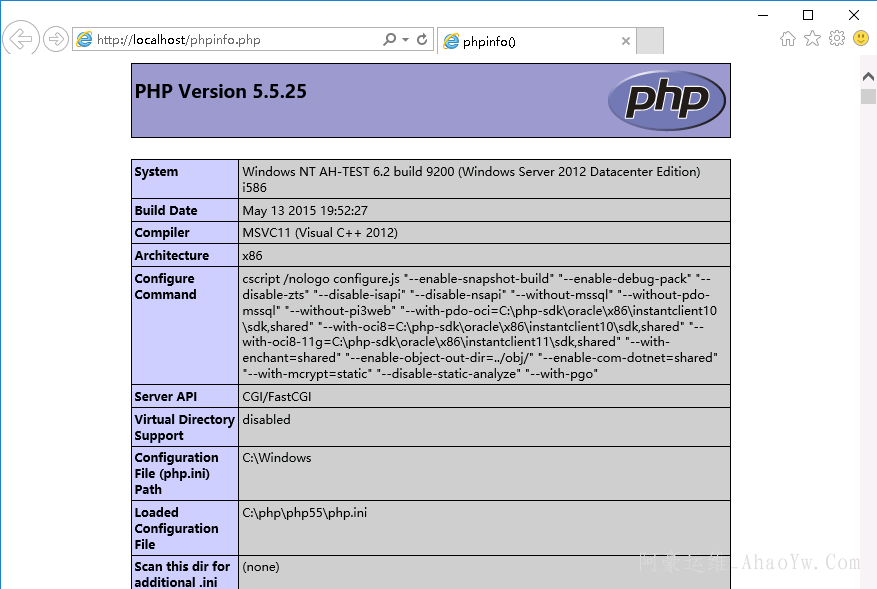Open the Favorites star icon
This screenshot has width=877, height=589.
[812, 38]
